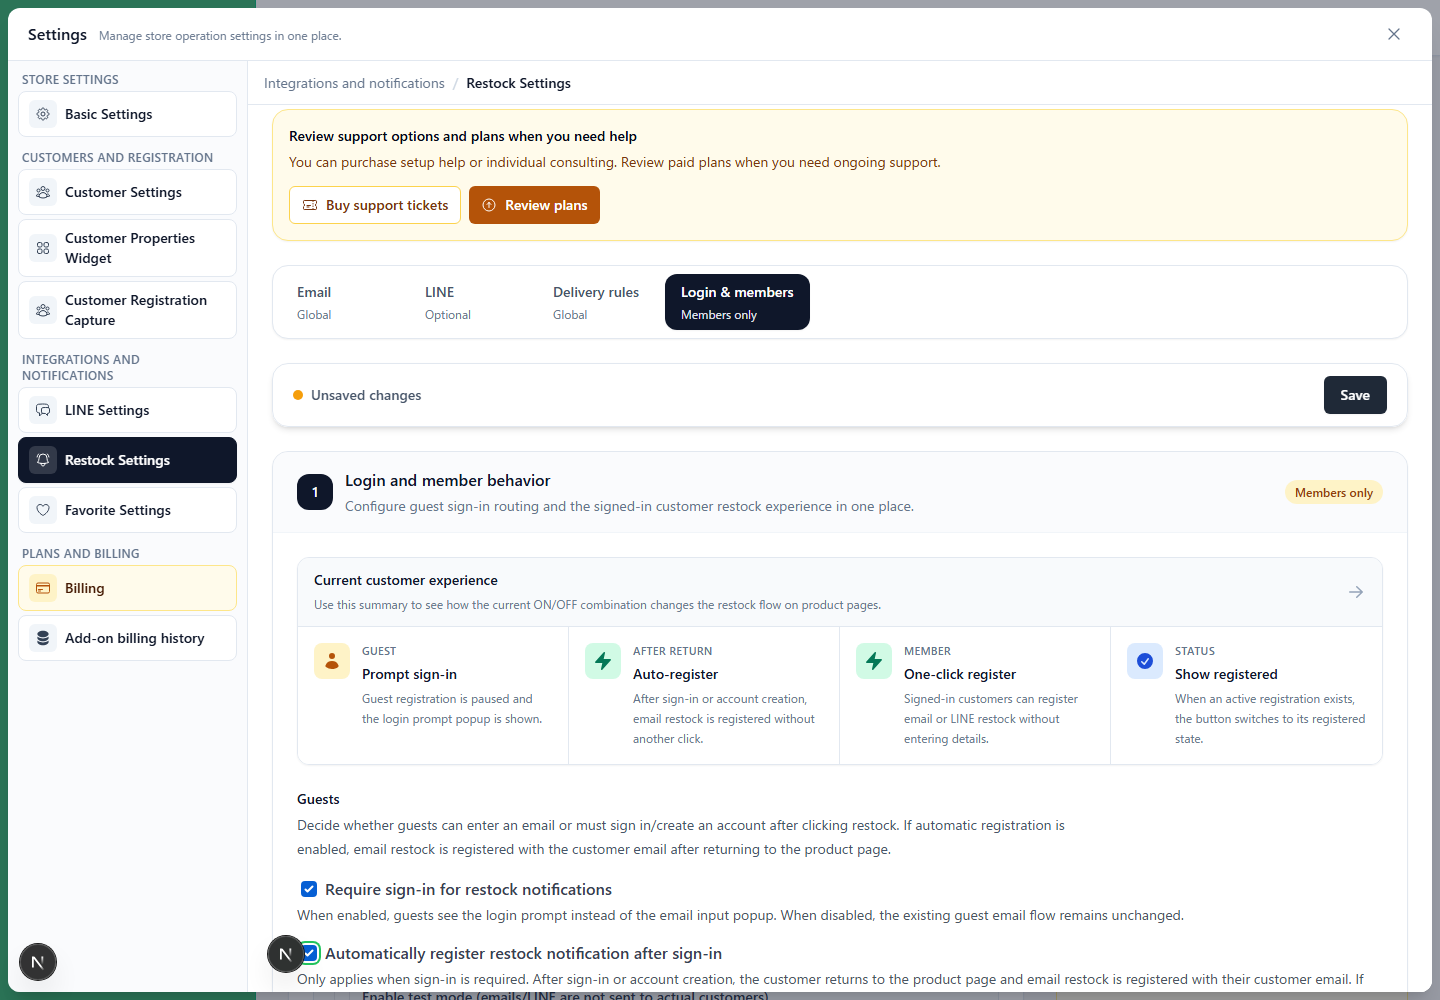The width and height of the screenshot is (1440, 1000).
Task: Expand Current customer experience with the arrow
Action: pyautogui.click(x=1356, y=592)
